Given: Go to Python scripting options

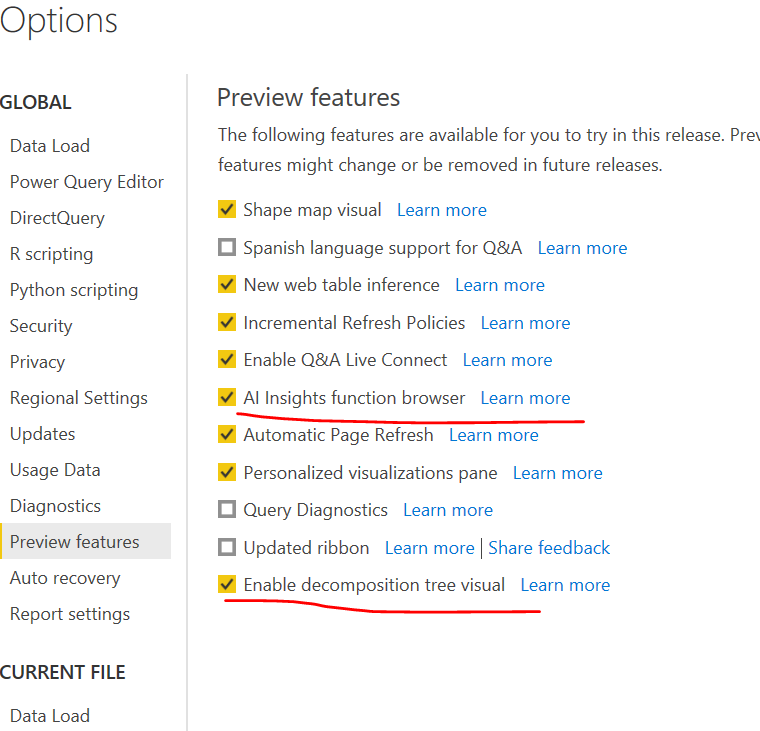Looking at the screenshot, I should coord(74,290).
